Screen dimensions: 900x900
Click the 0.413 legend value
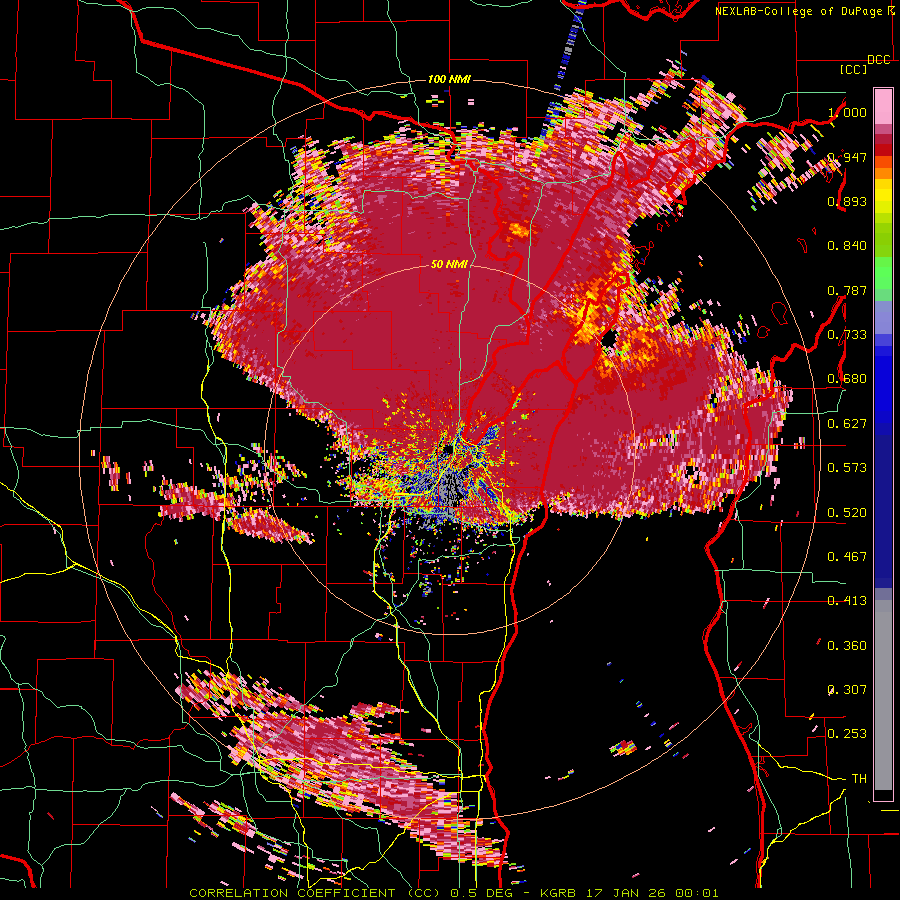tap(847, 601)
